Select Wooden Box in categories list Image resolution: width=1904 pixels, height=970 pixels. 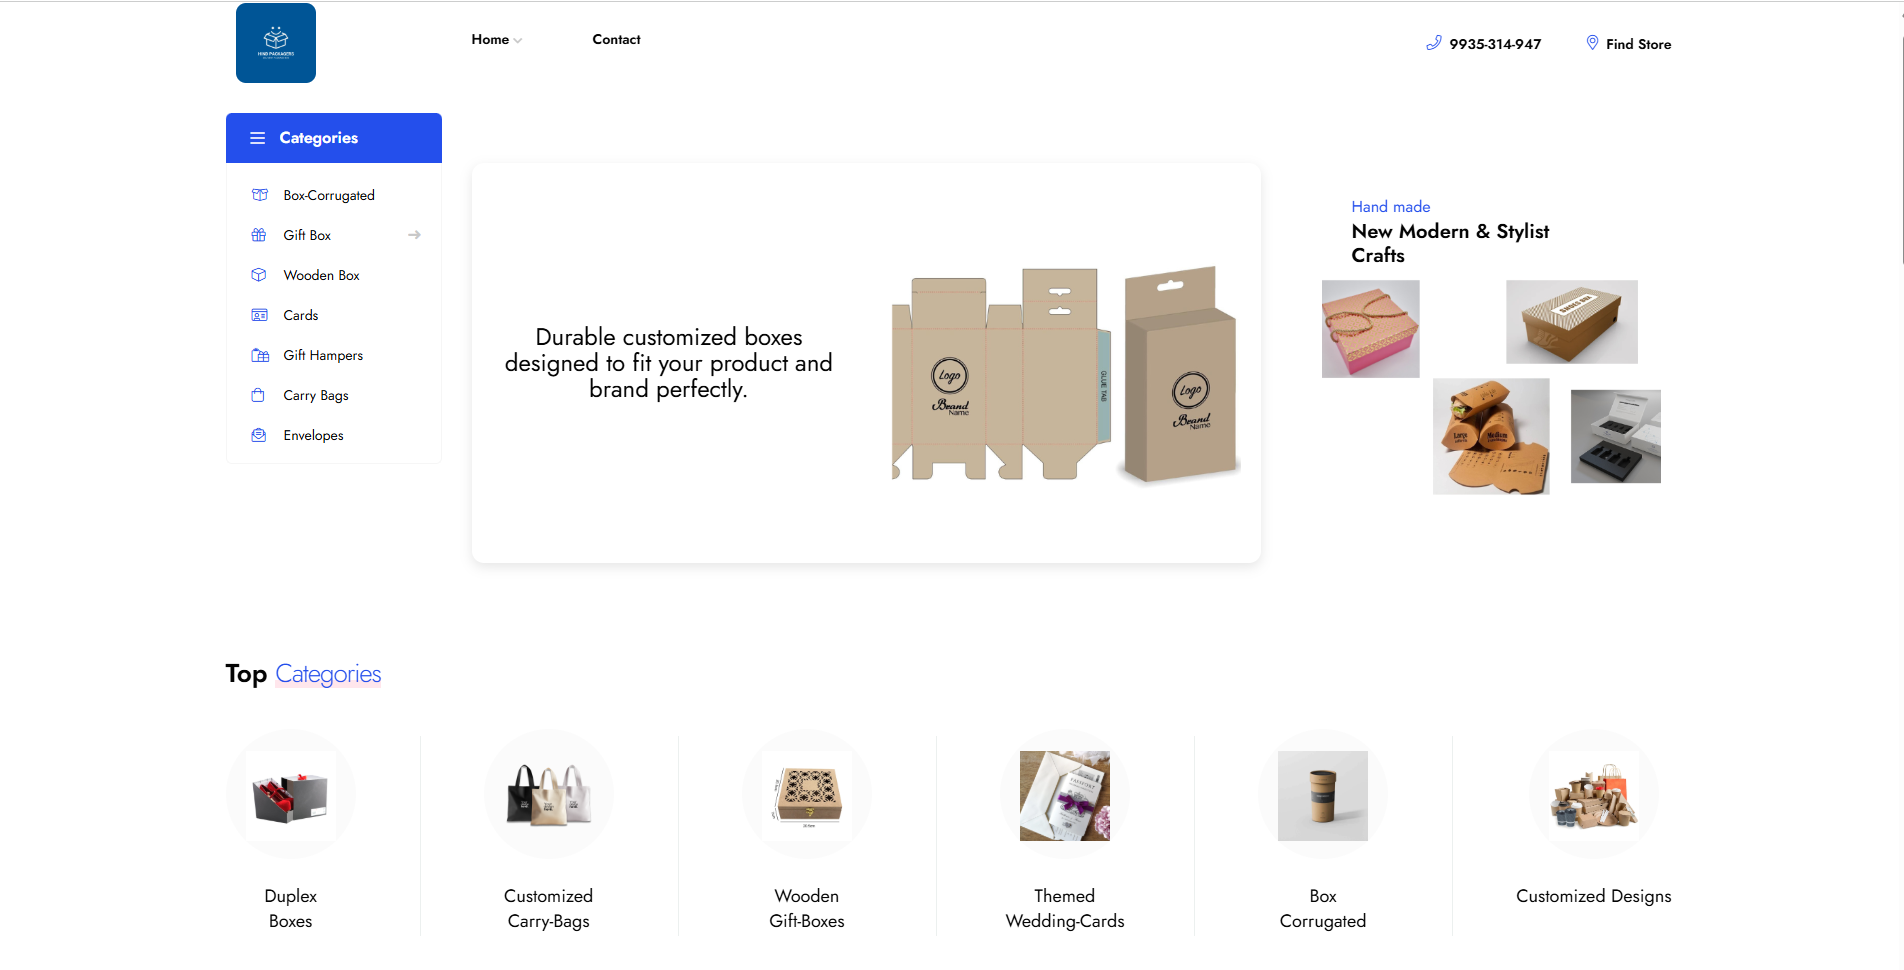321,275
